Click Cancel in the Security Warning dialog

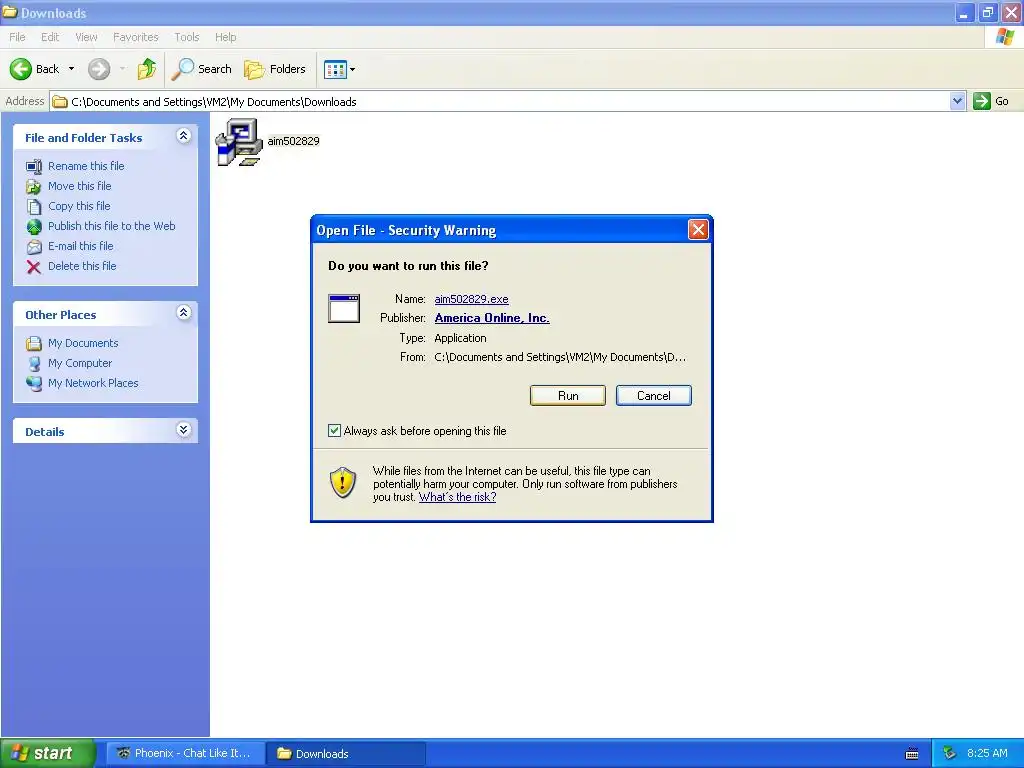[x=653, y=396]
